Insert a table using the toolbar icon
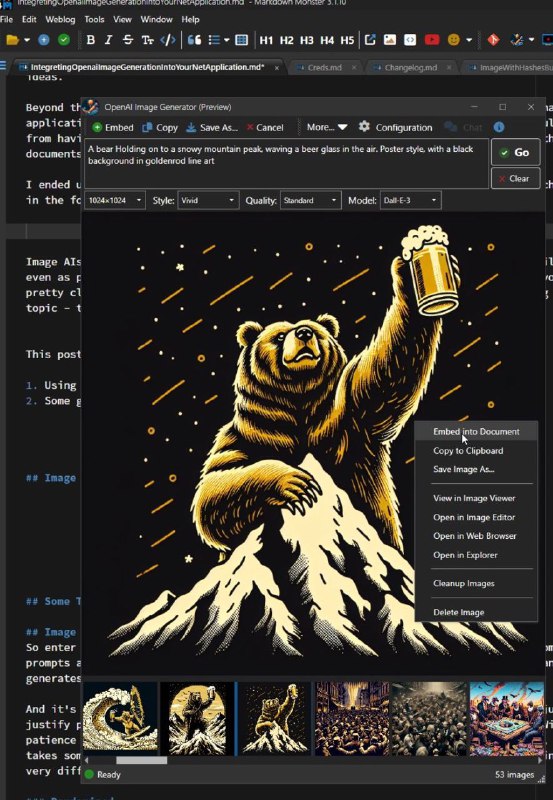Screen dimensions: 553x800 [x=241, y=40]
